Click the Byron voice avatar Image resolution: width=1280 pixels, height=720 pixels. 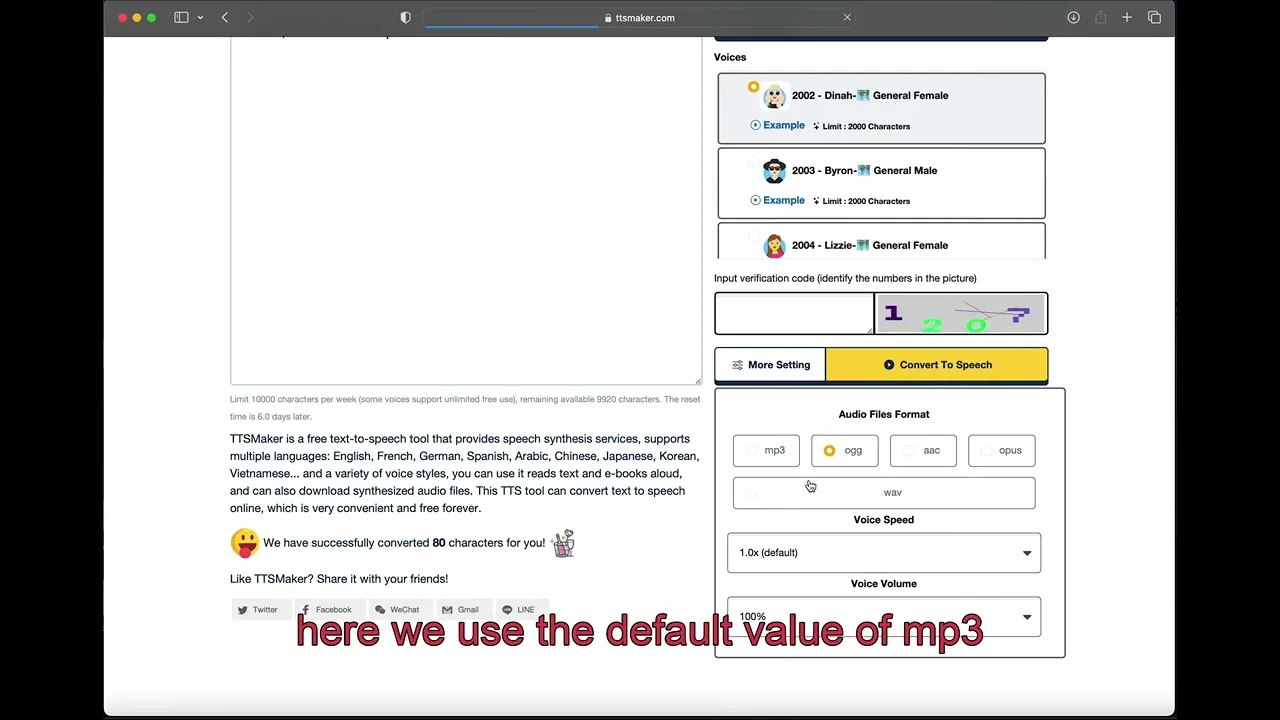[775, 171]
